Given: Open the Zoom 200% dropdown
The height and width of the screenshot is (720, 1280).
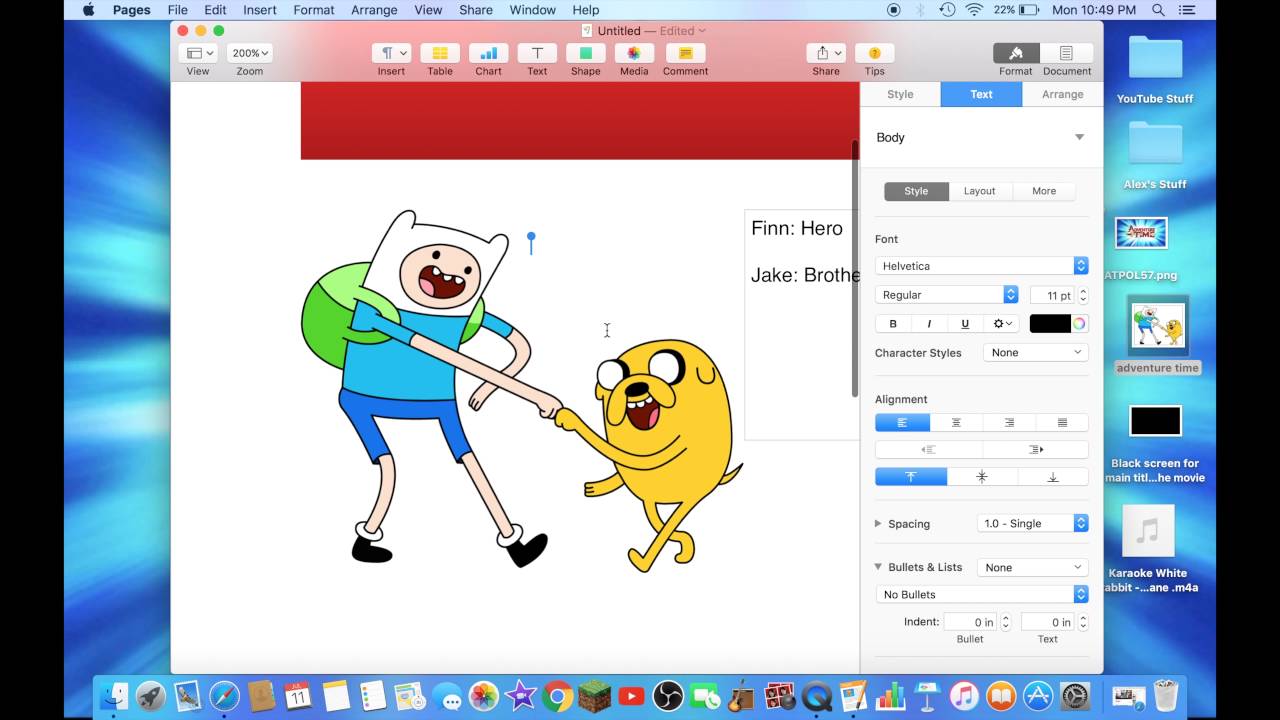Looking at the screenshot, I should [x=249, y=53].
